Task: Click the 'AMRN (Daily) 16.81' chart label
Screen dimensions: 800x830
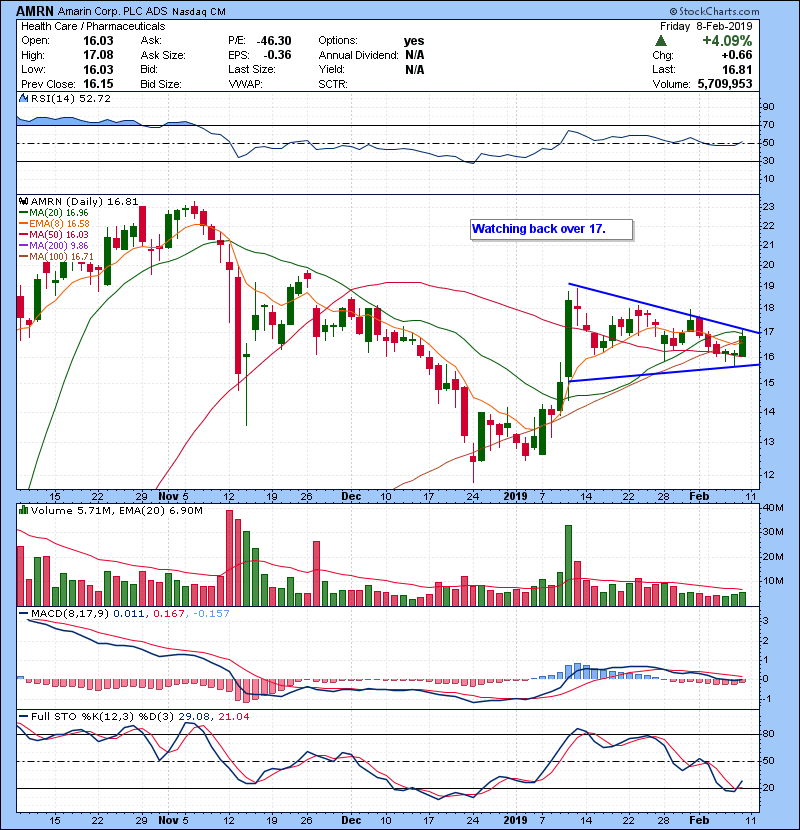Action: pos(84,202)
